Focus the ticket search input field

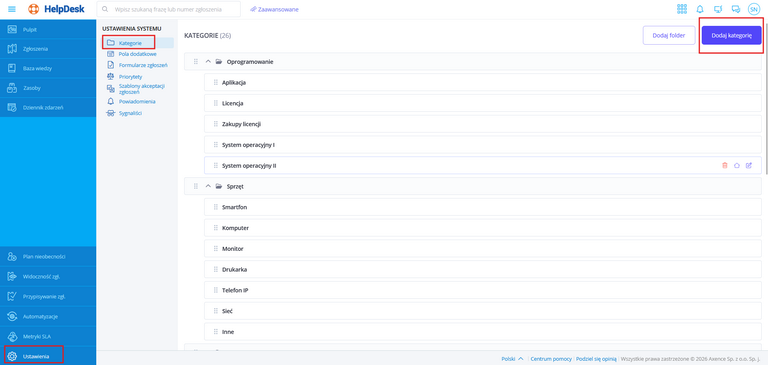pos(168,9)
